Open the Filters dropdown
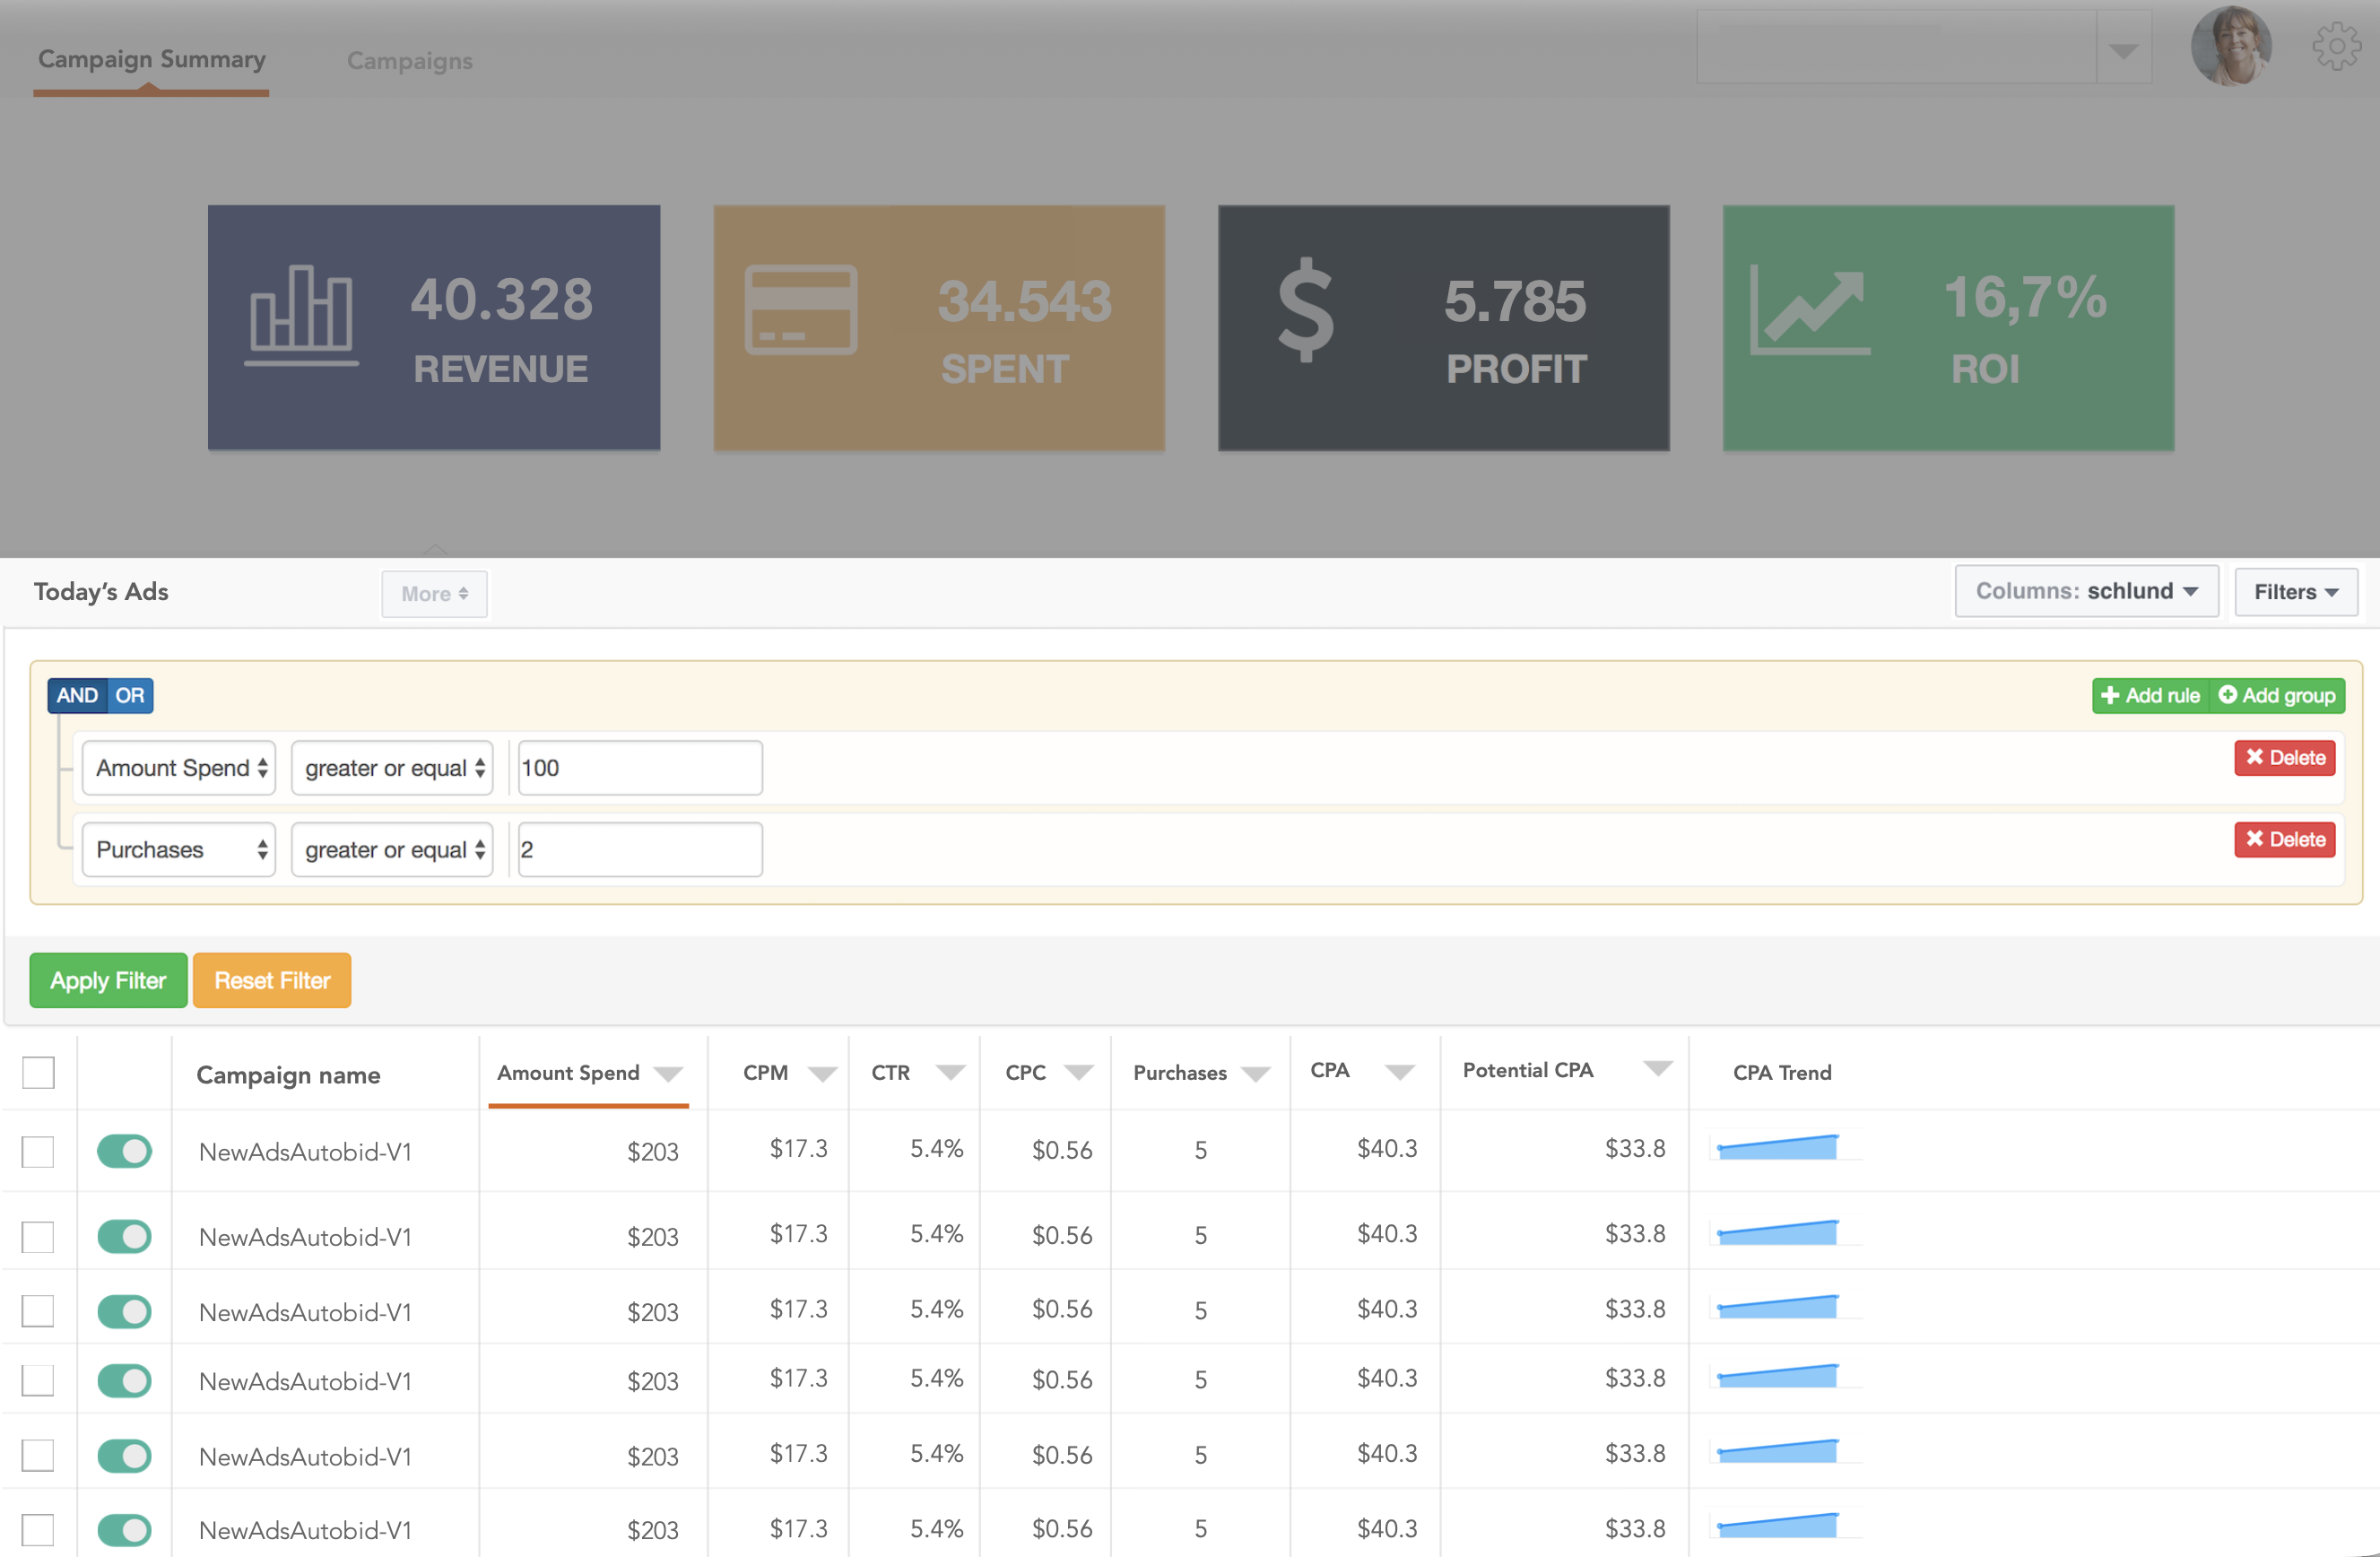This screenshot has height=1557, width=2380. tap(2294, 591)
